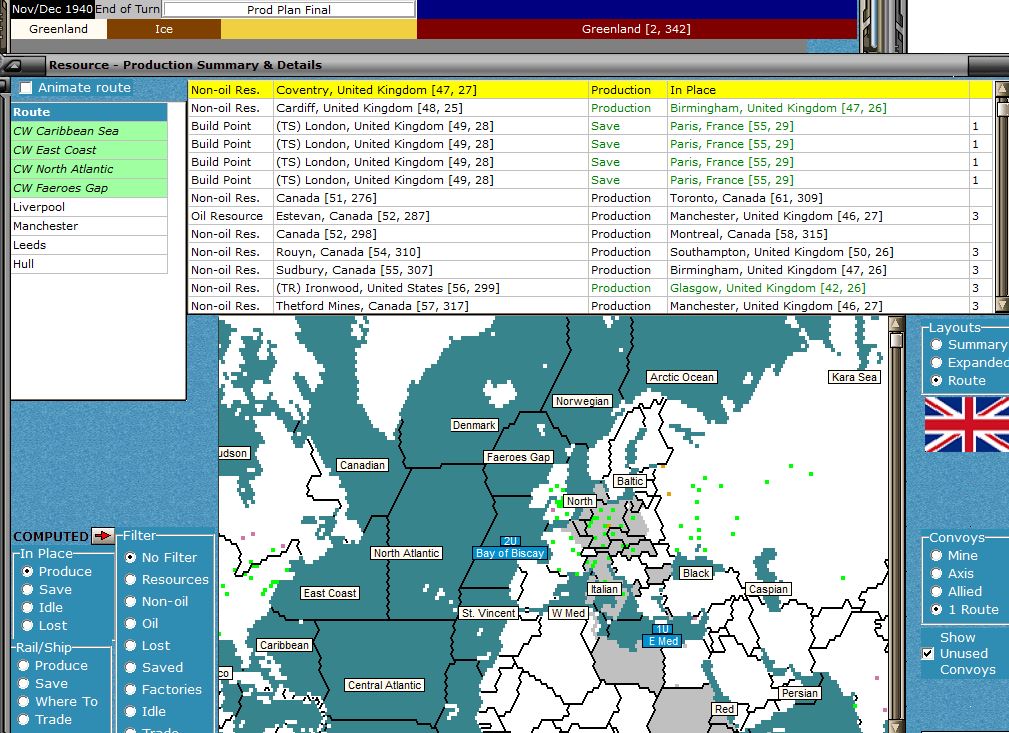Choose the Oil filter
This screenshot has height=733, width=1009.
(x=131, y=624)
